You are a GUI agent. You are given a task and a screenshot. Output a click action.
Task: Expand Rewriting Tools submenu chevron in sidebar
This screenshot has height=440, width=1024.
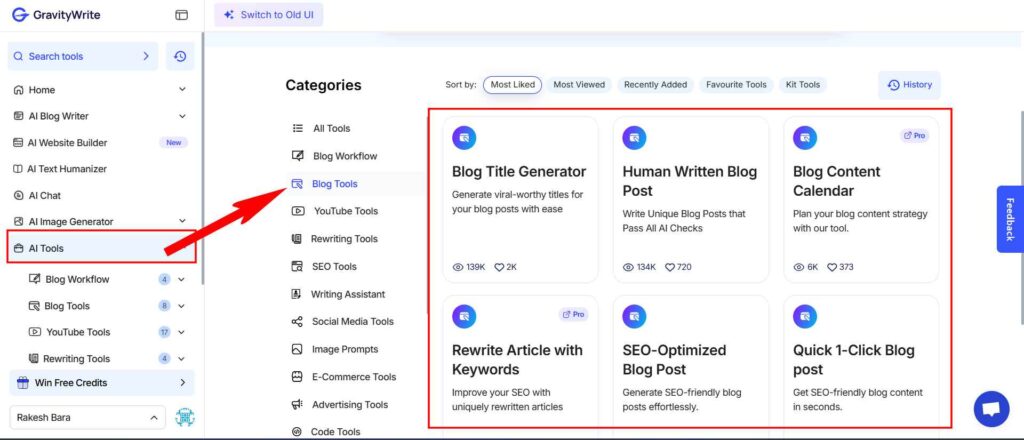(182, 358)
